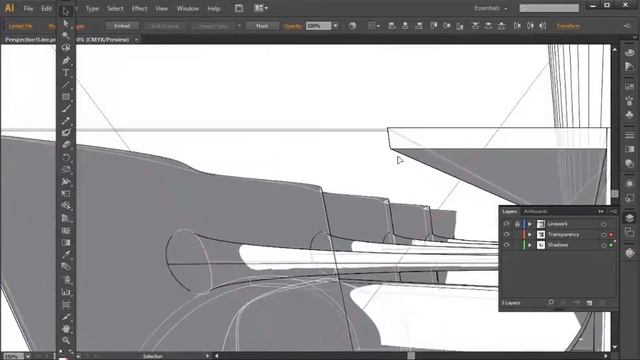Select the Blend tool
Screen dimensions: 640x360
(66, 267)
